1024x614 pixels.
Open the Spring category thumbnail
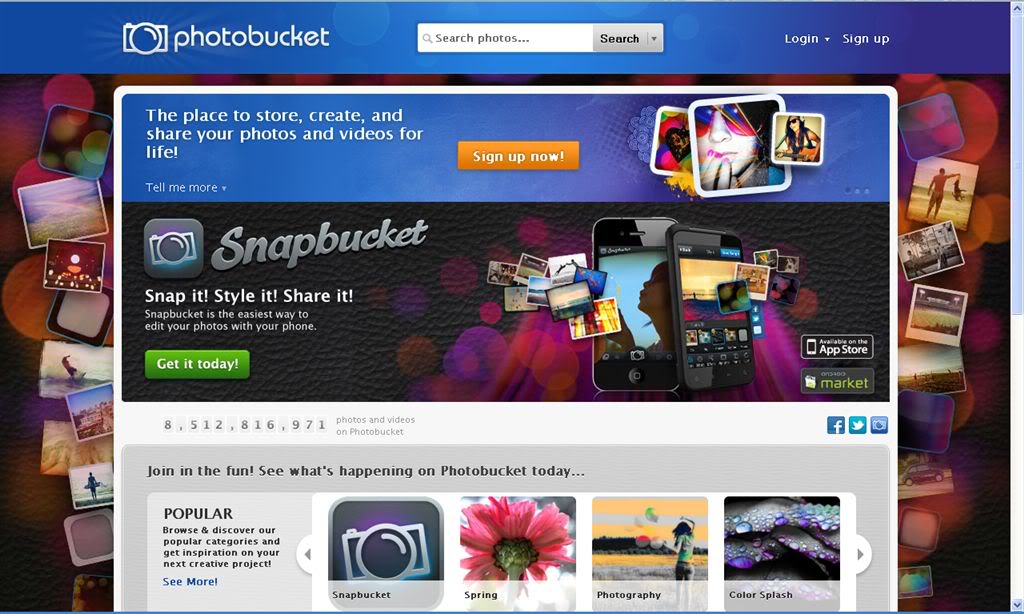coord(518,551)
